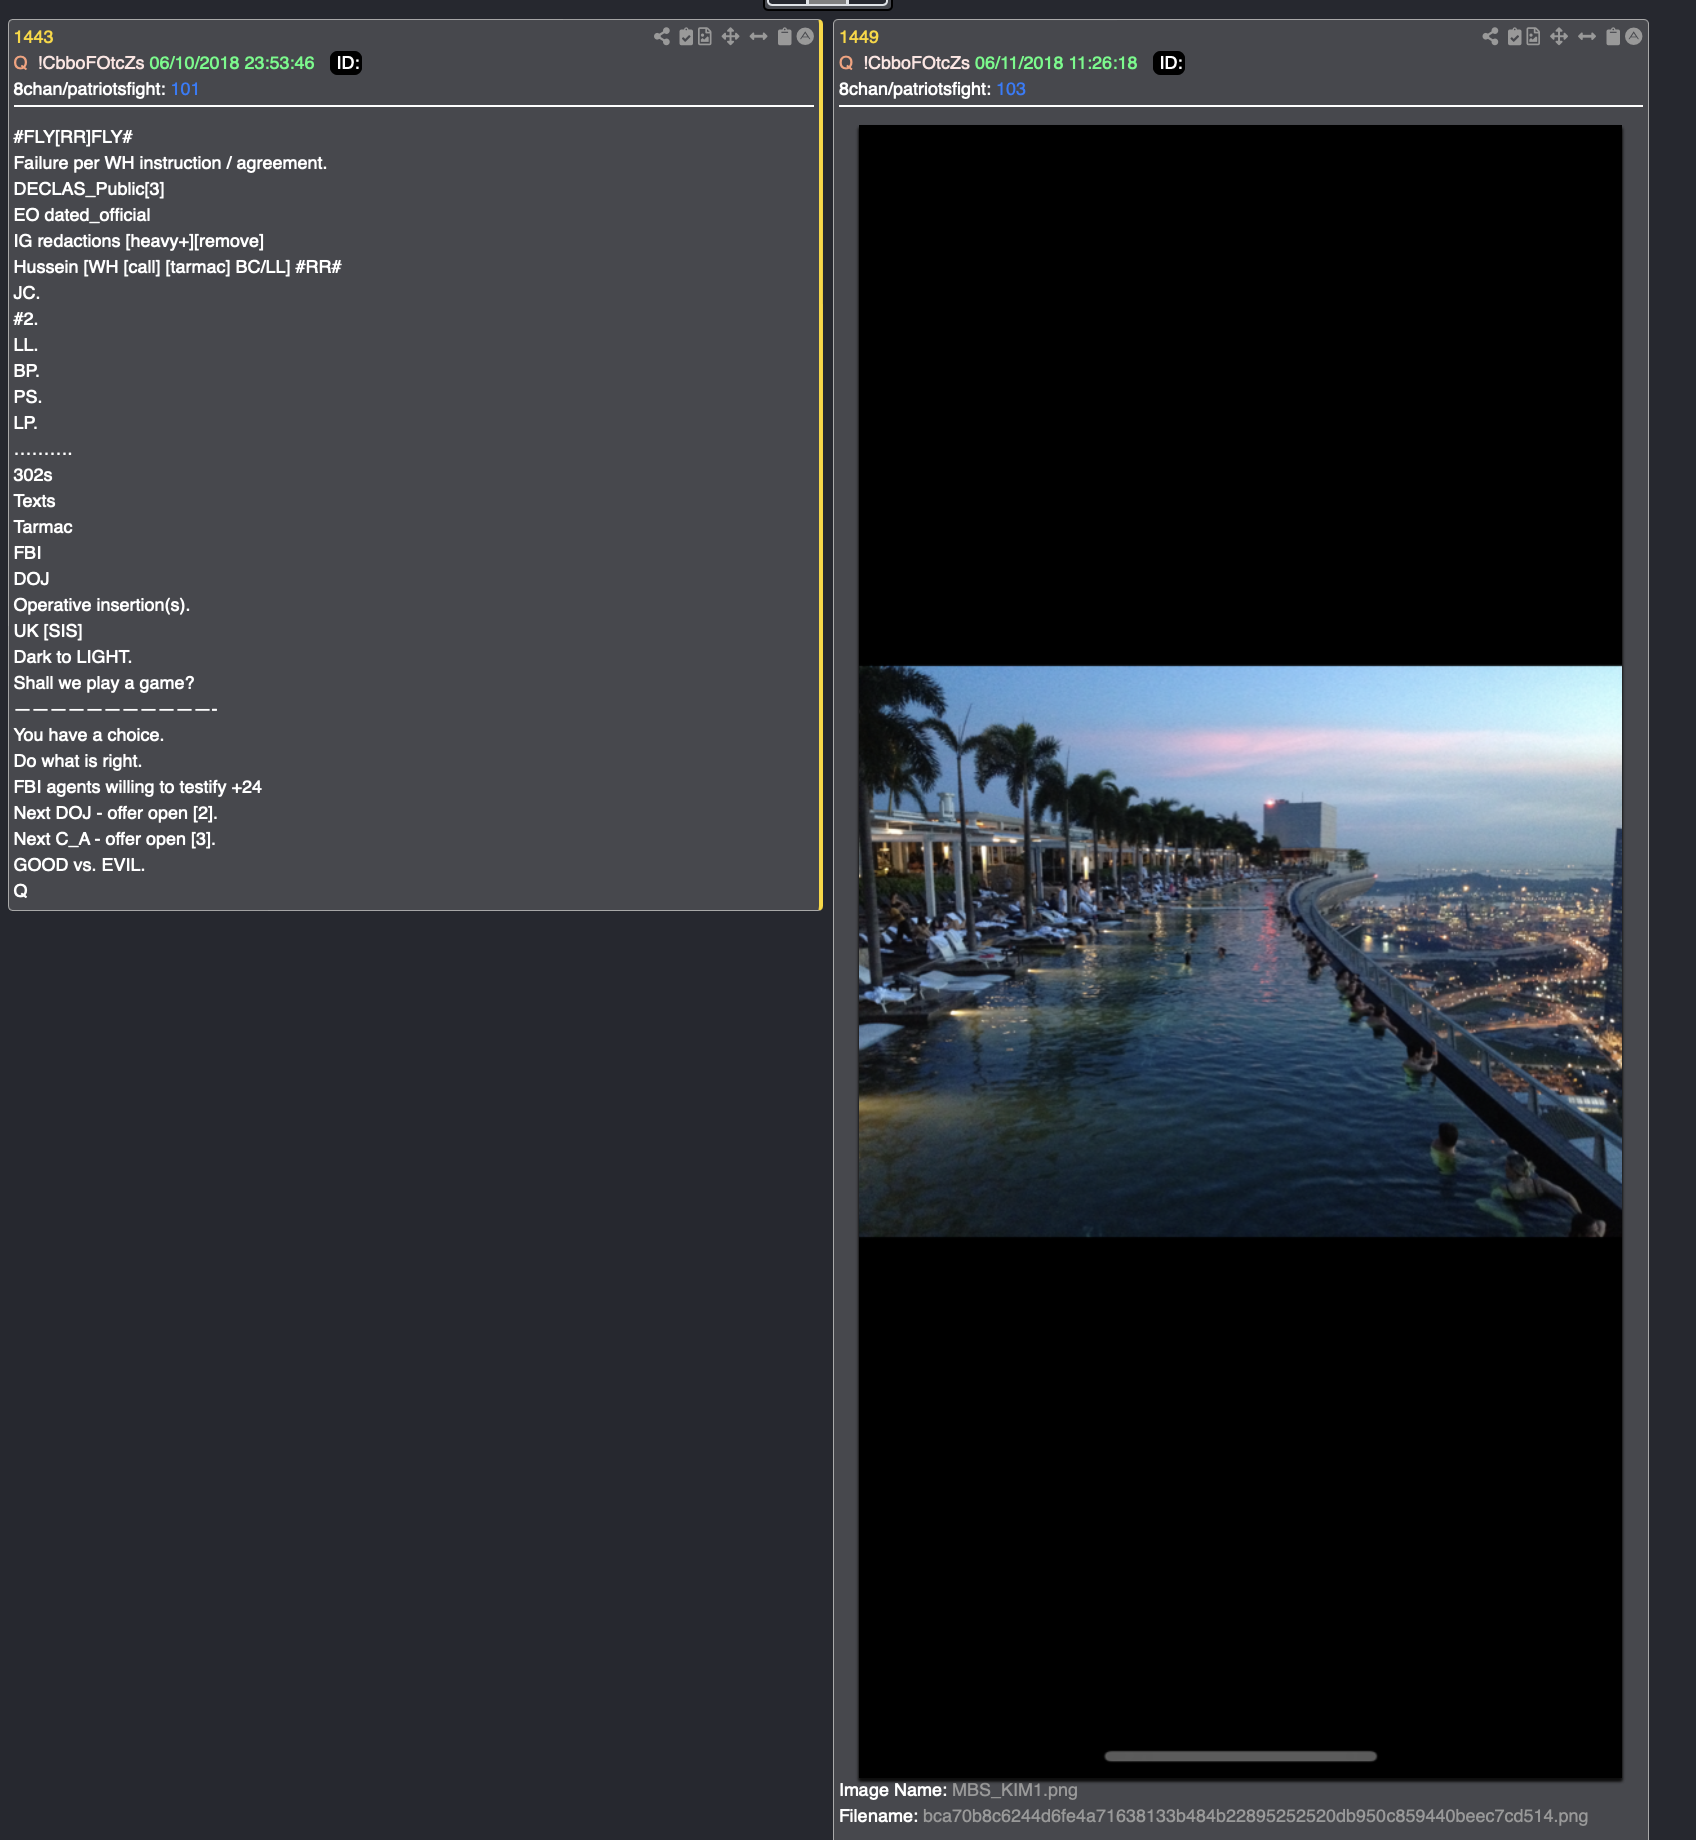
Task: Open post number 1449 link
Action: coord(859,37)
